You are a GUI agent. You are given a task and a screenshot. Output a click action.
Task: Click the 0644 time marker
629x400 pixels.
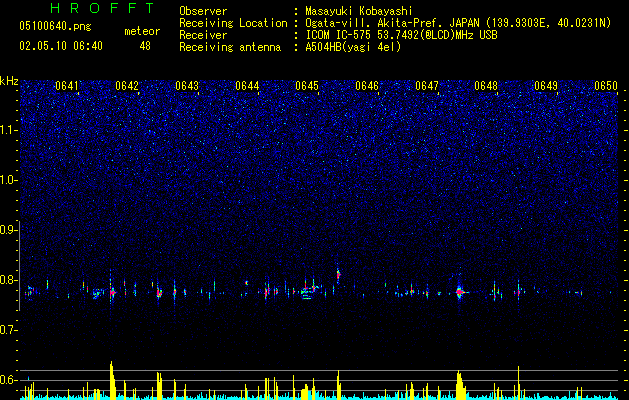point(247,86)
